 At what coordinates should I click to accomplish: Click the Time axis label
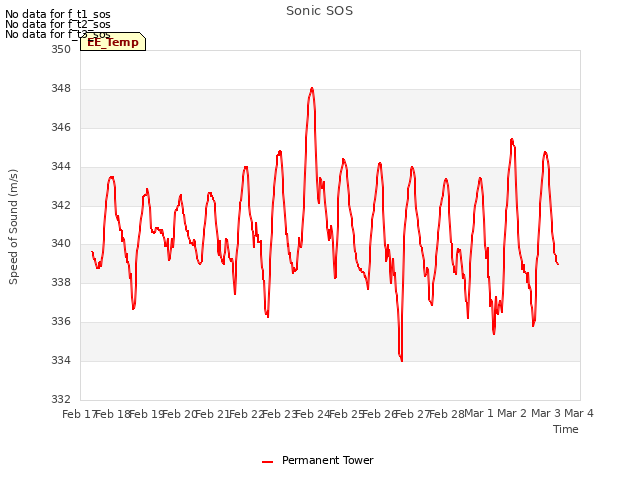pos(565,429)
